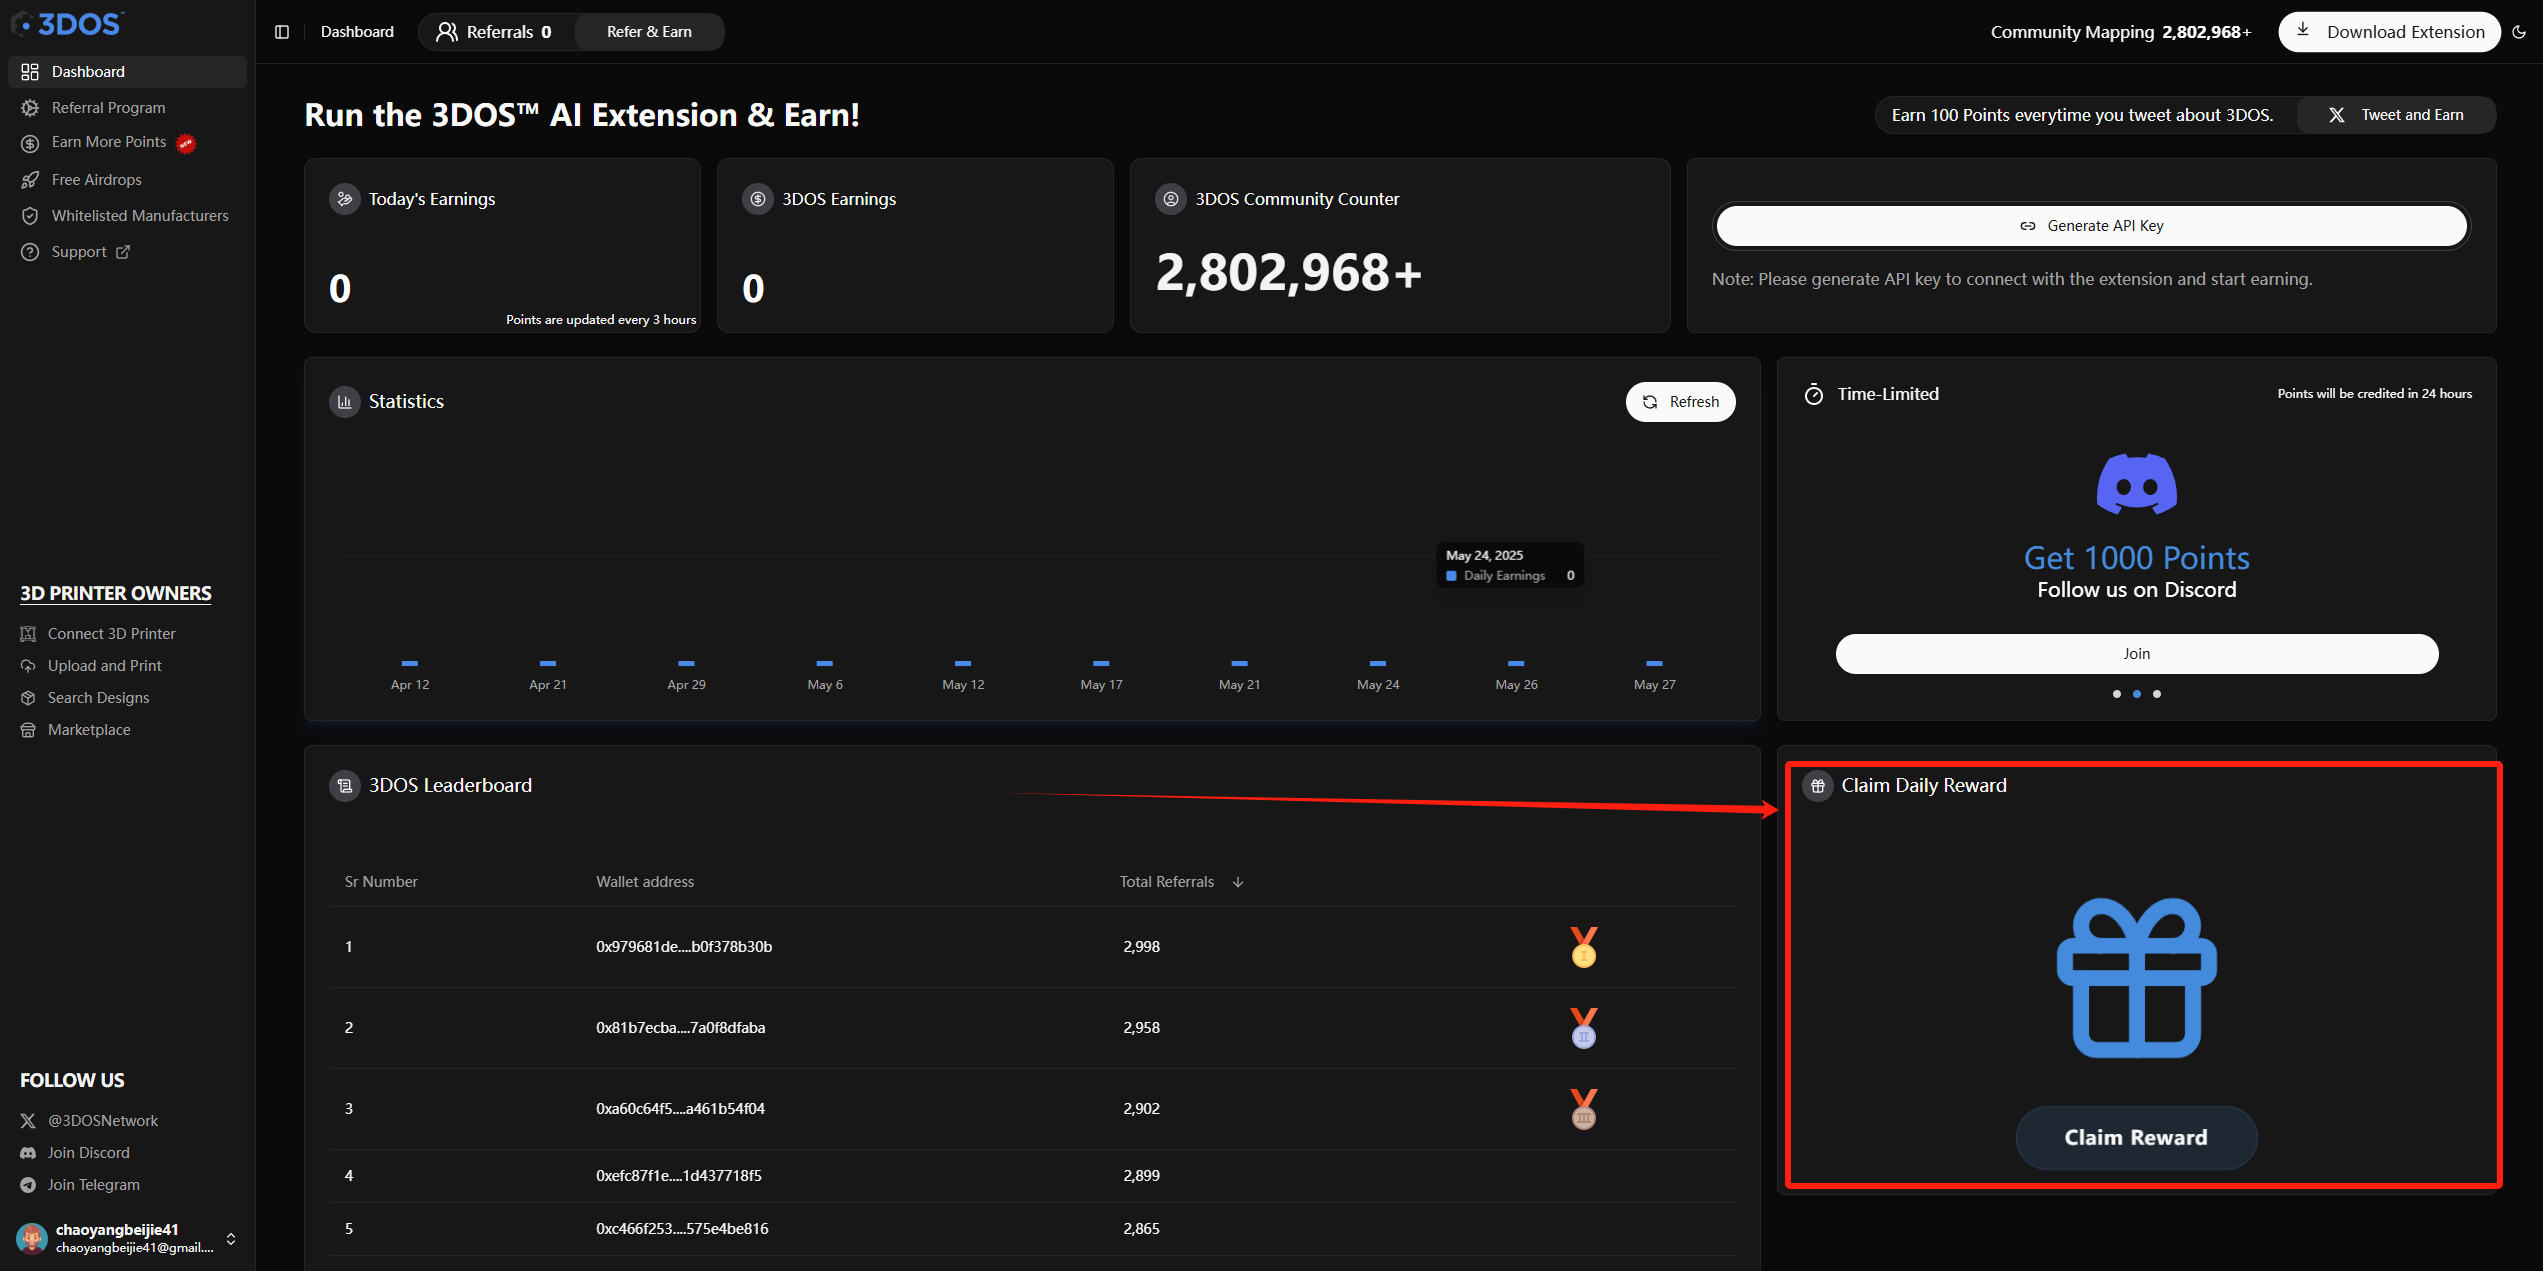This screenshot has width=2543, height=1271.
Task: Open Search Designs
Action: (x=98, y=698)
